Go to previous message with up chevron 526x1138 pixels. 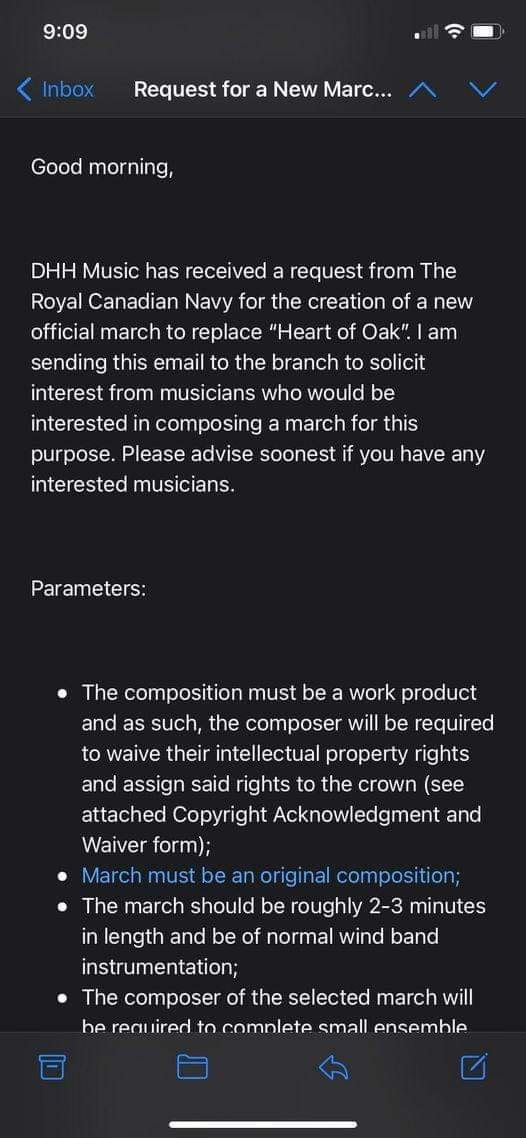(x=423, y=90)
